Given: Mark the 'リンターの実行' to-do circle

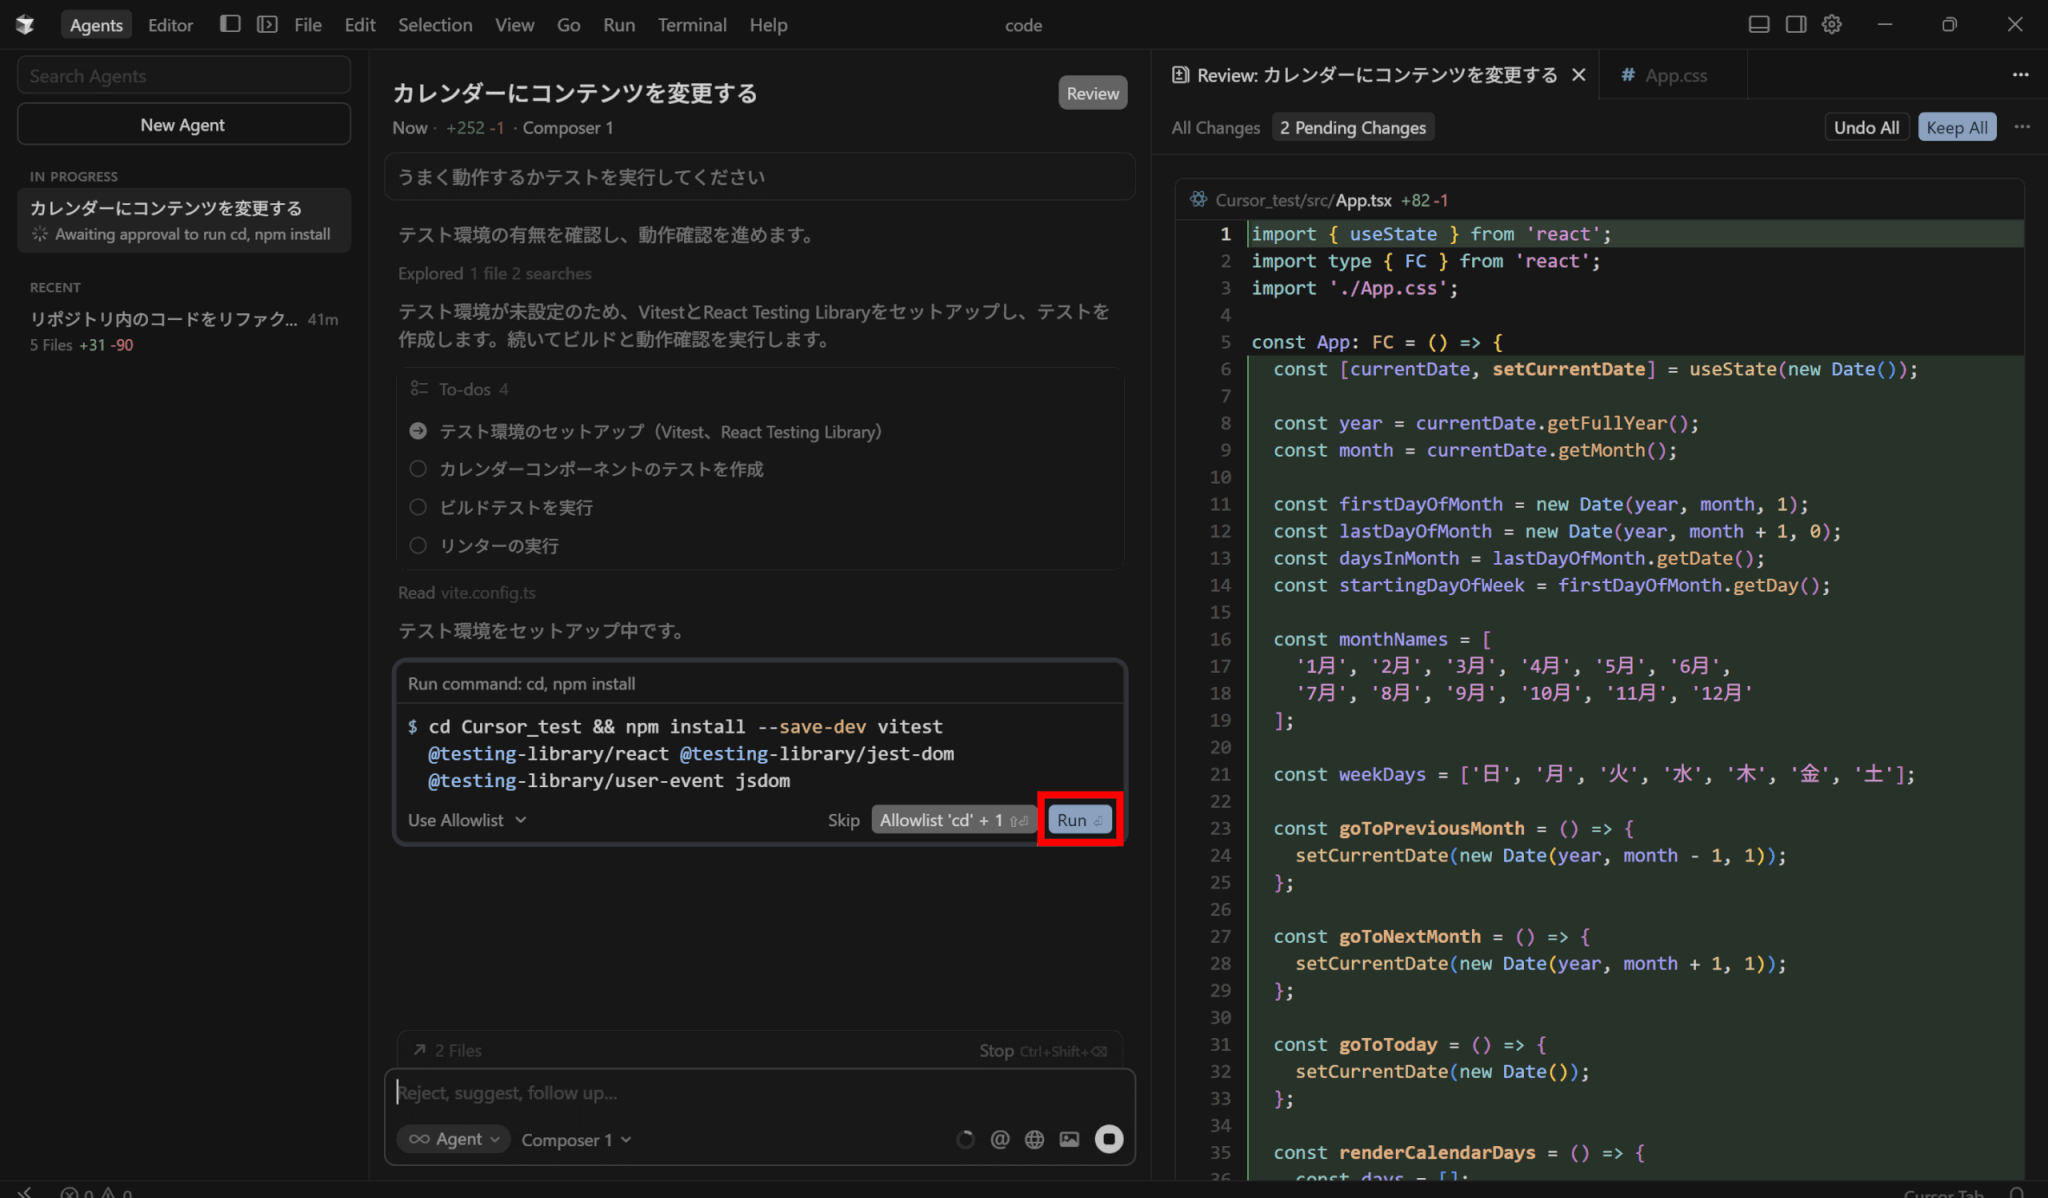Looking at the screenshot, I should point(418,545).
